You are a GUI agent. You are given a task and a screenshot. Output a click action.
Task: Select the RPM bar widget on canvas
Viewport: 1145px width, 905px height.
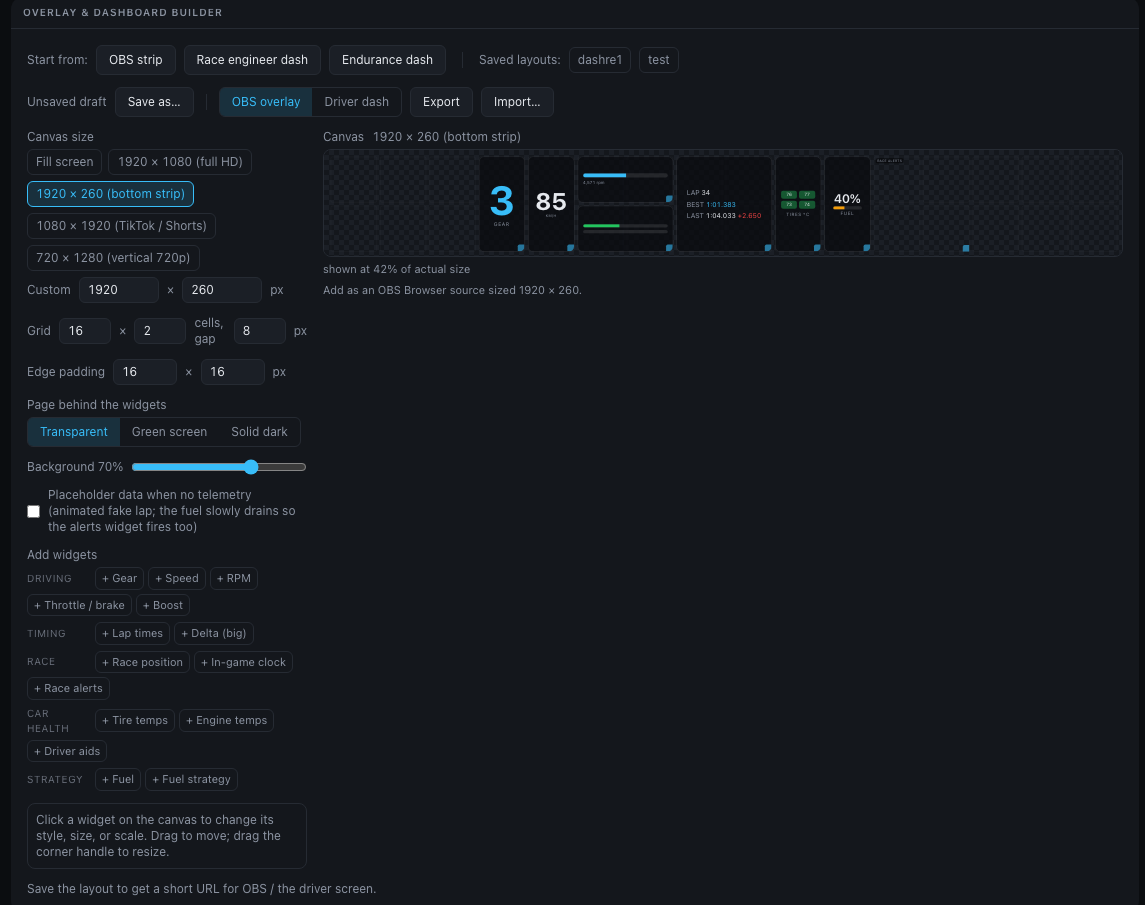click(x=625, y=179)
